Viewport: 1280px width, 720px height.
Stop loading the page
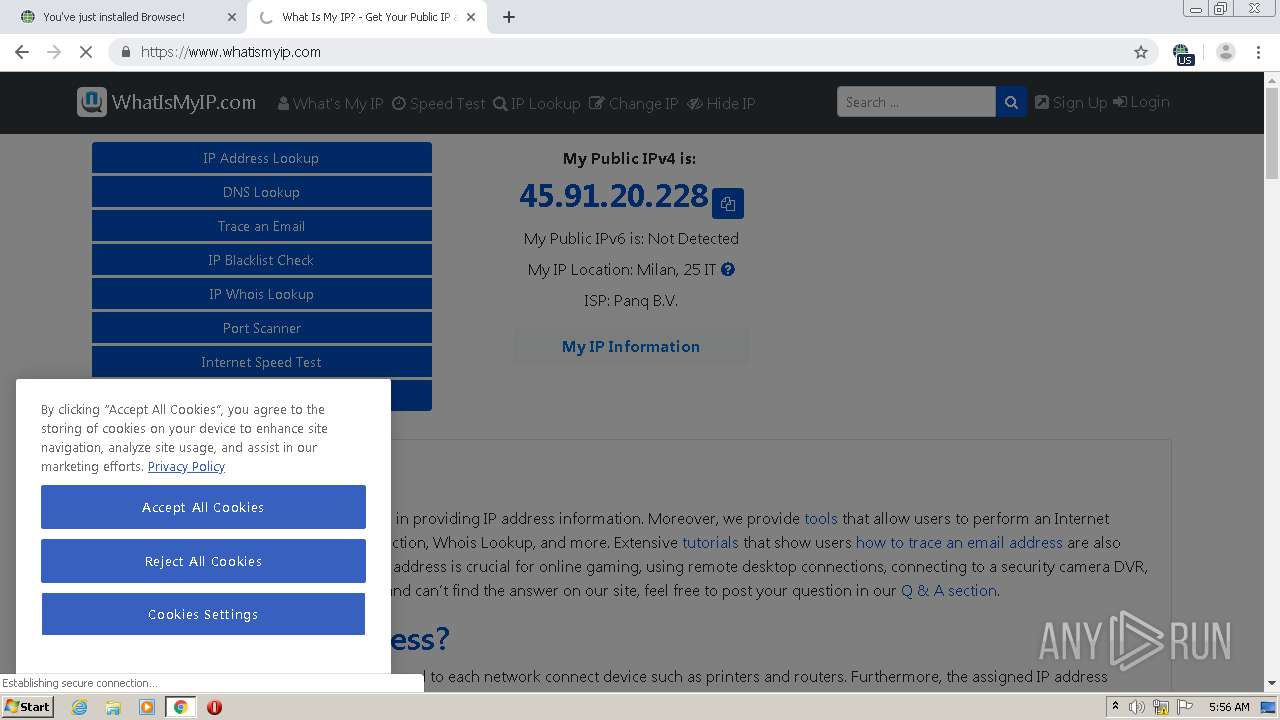pos(86,52)
